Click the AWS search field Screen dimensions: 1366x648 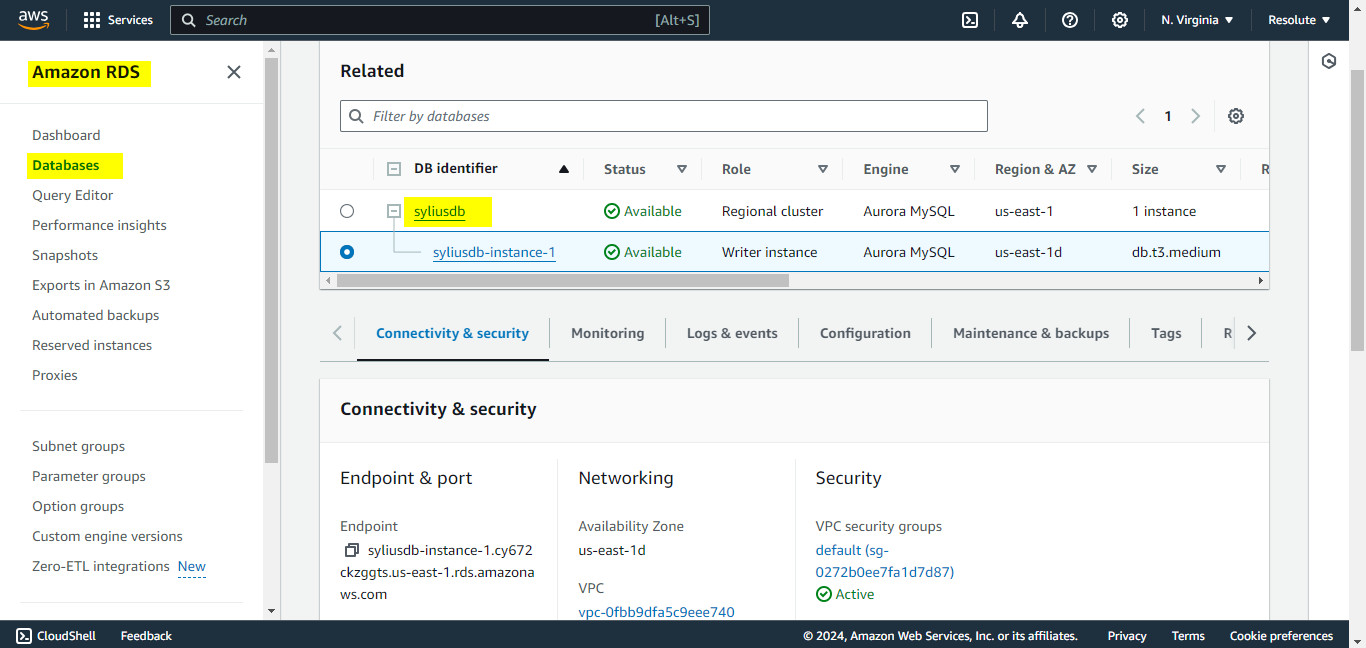coord(440,20)
